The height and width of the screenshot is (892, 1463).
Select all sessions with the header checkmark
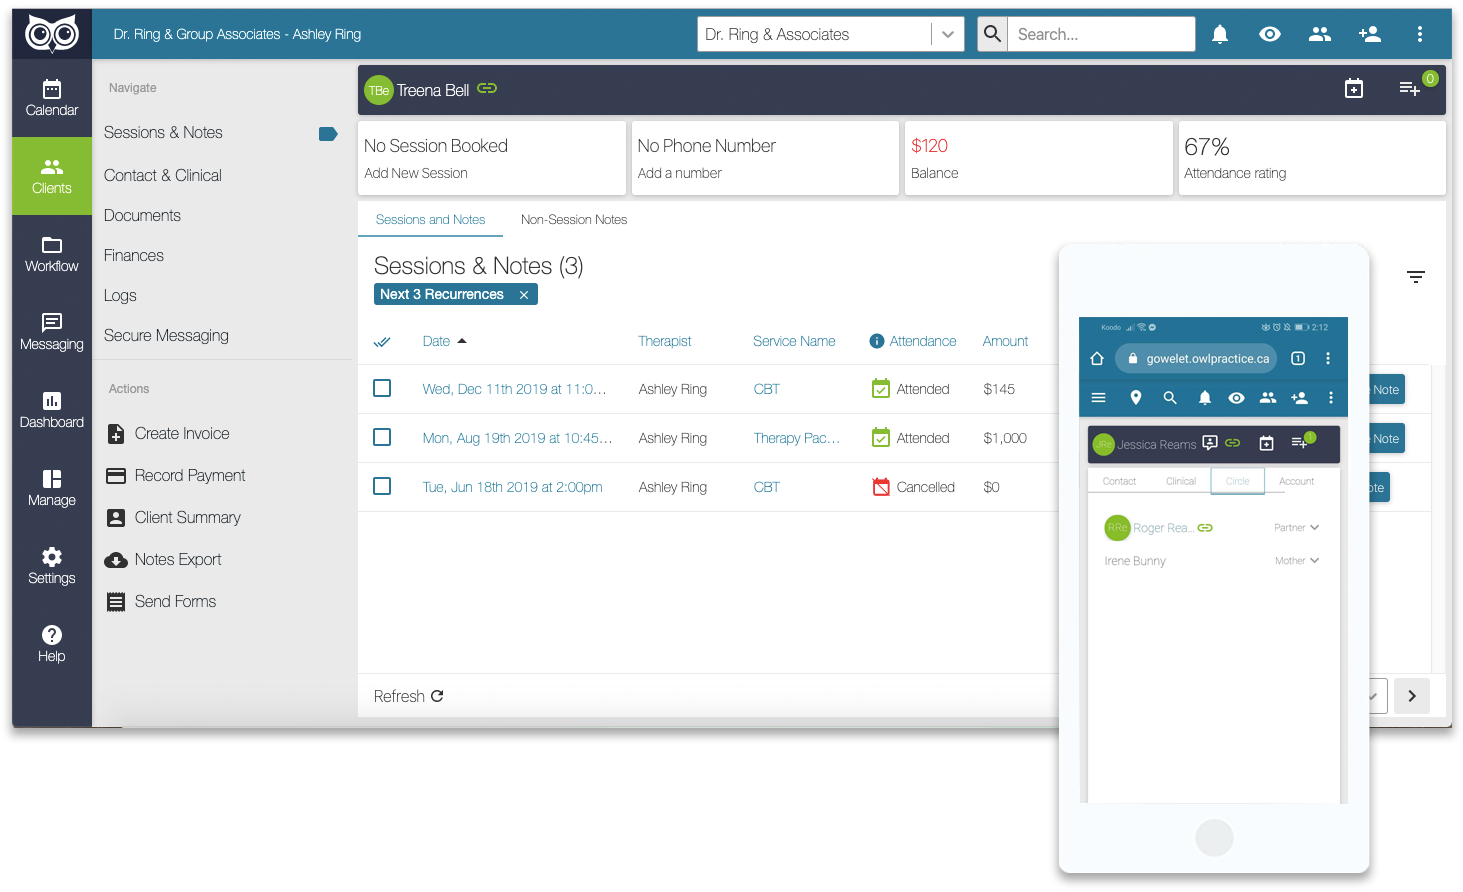pyautogui.click(x=381, y=341)
